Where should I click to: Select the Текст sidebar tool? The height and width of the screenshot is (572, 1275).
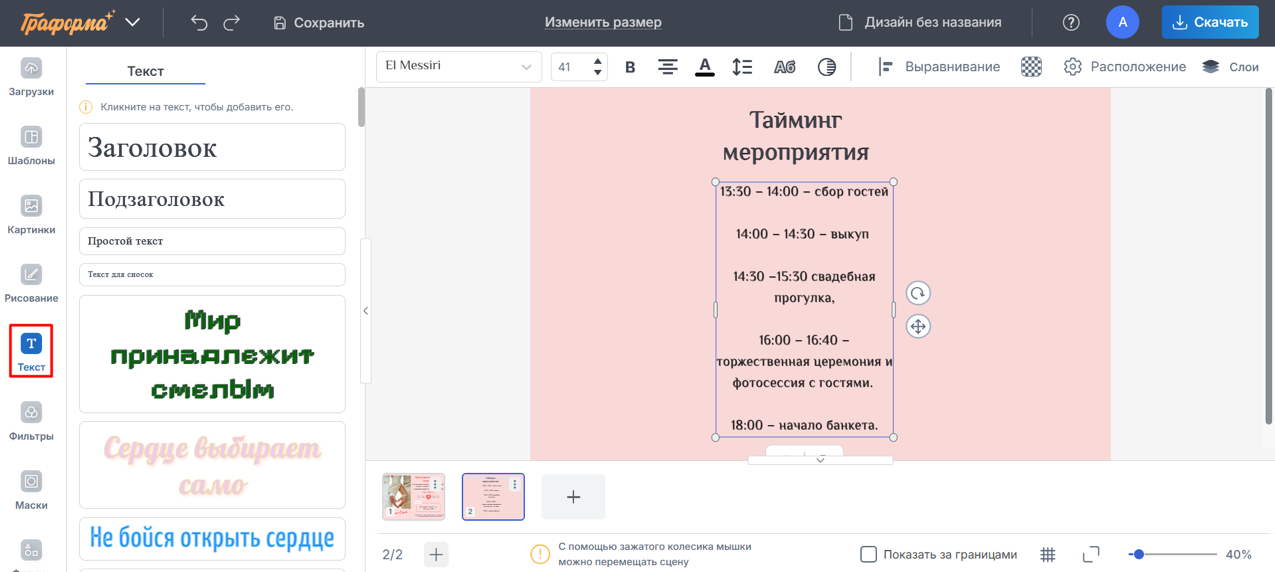tap(31, 351)
